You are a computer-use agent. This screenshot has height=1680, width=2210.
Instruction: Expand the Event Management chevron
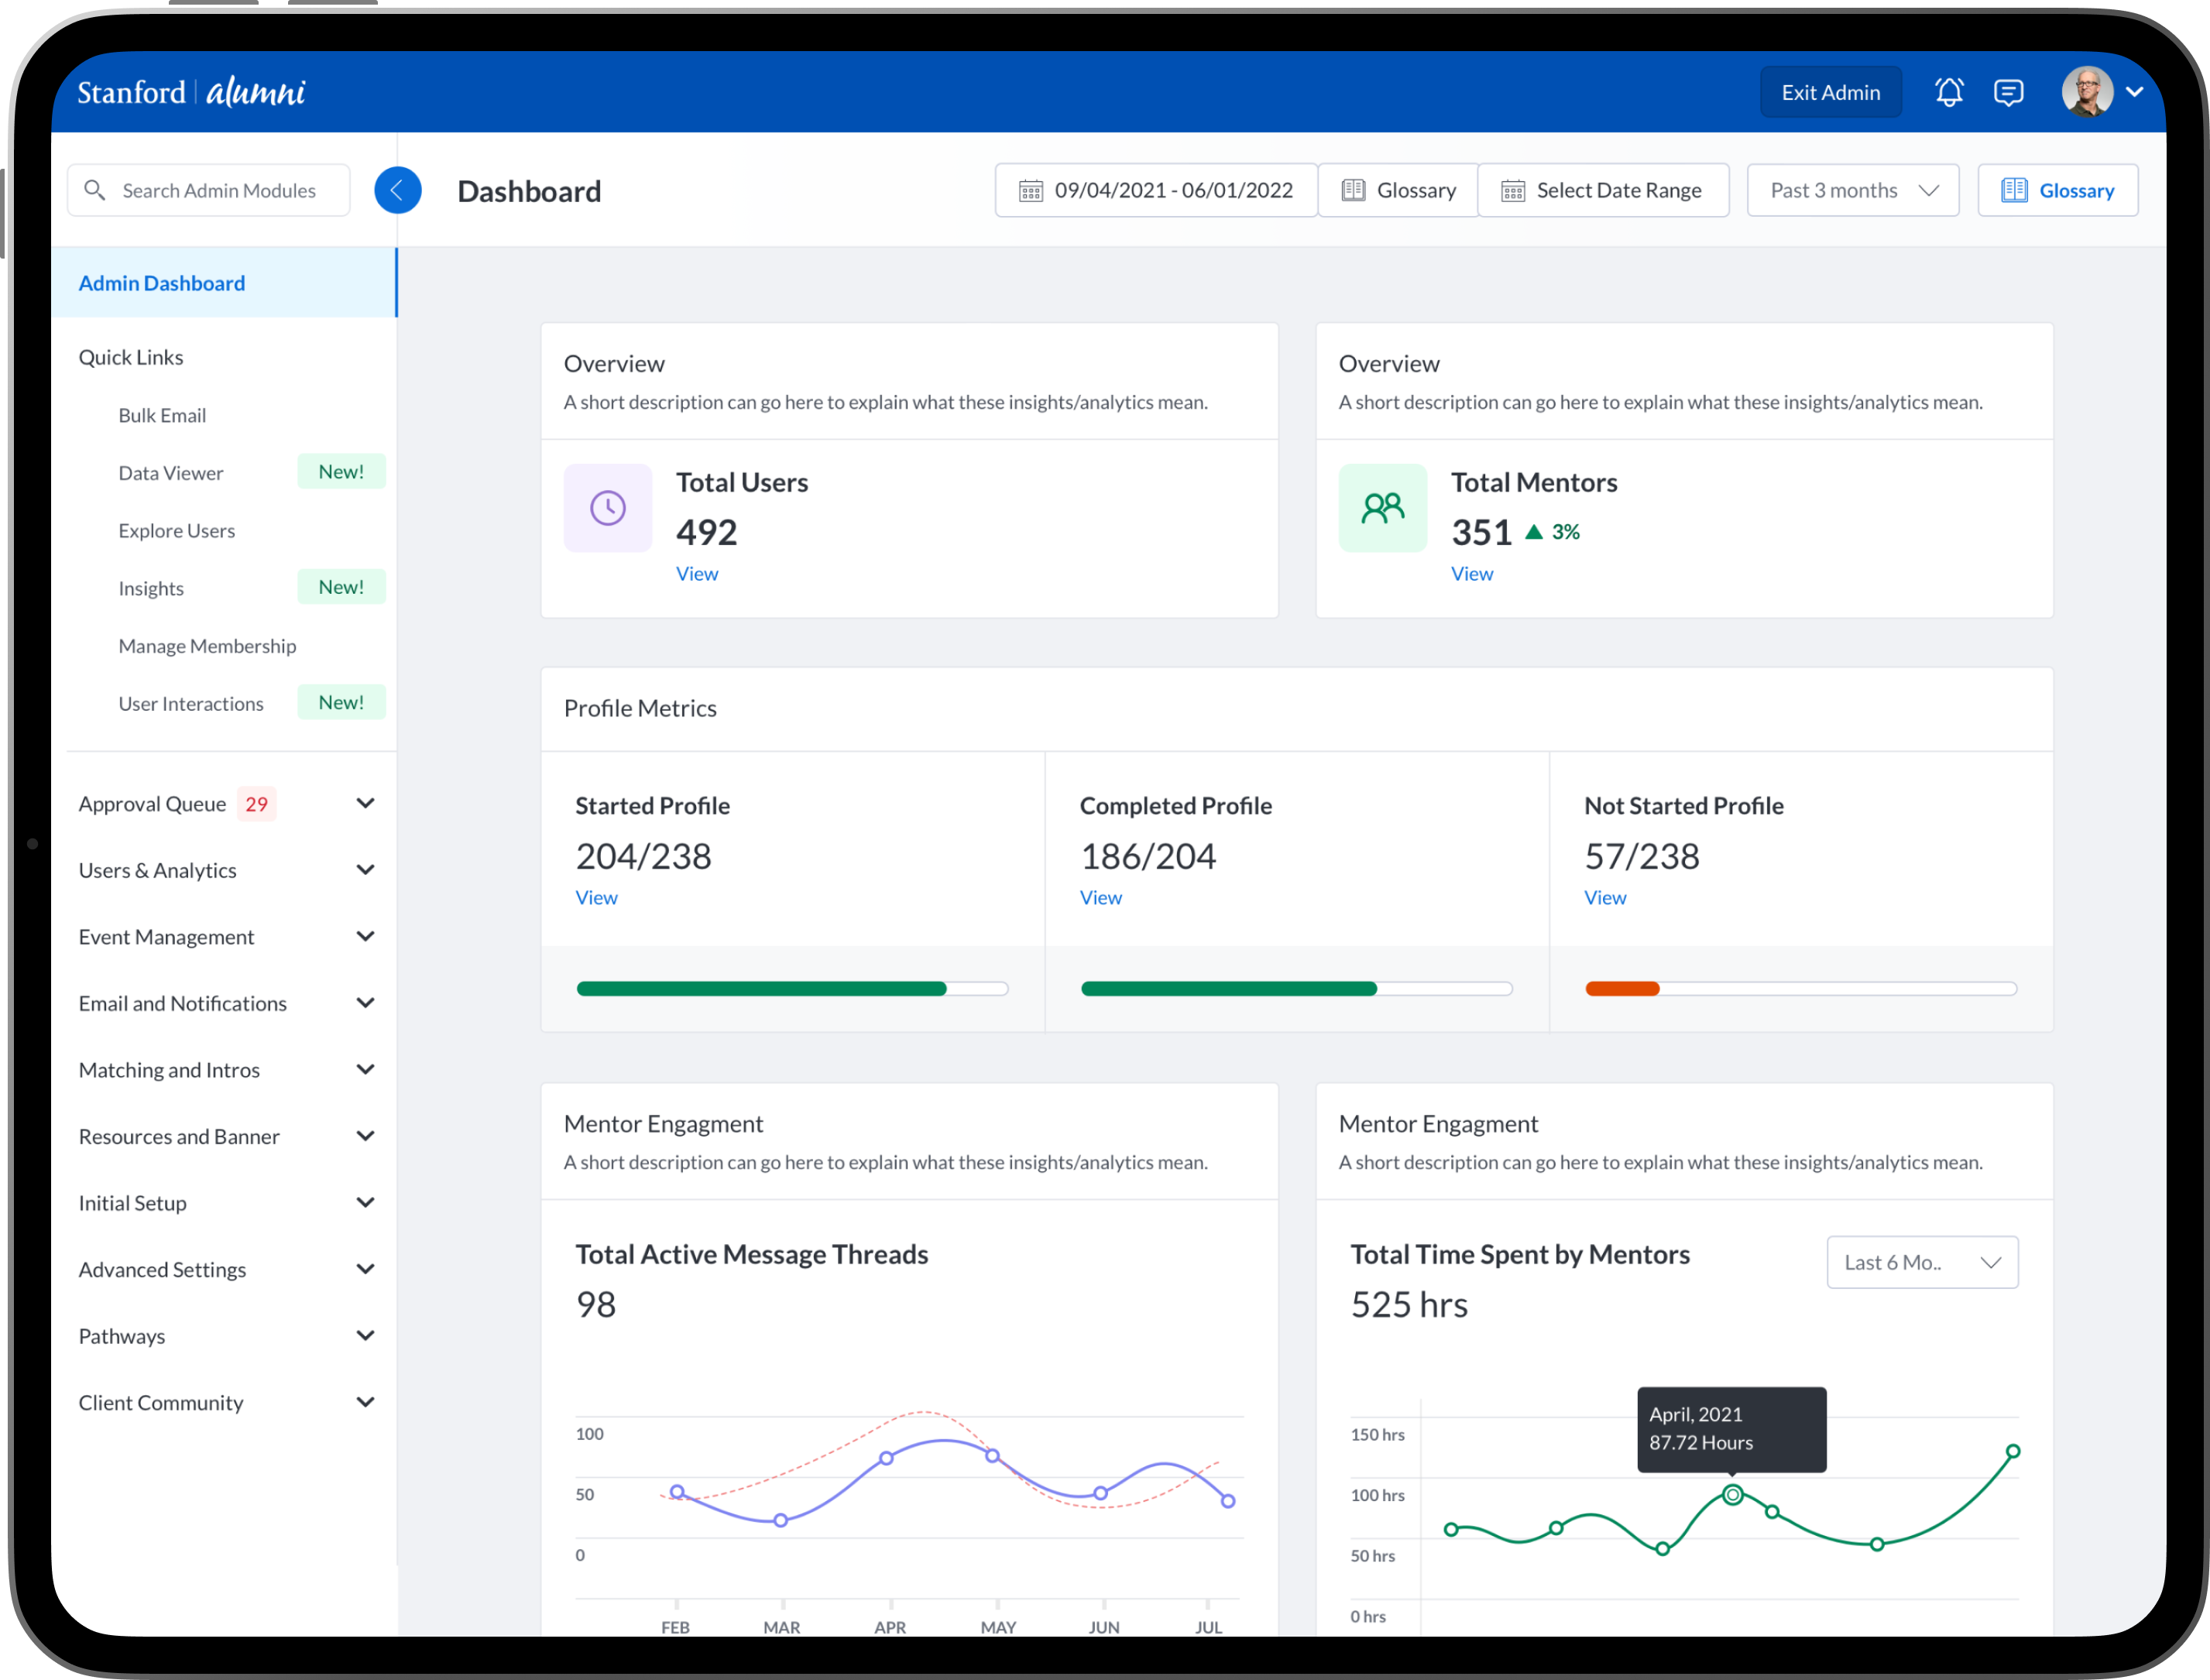[365, 937]
